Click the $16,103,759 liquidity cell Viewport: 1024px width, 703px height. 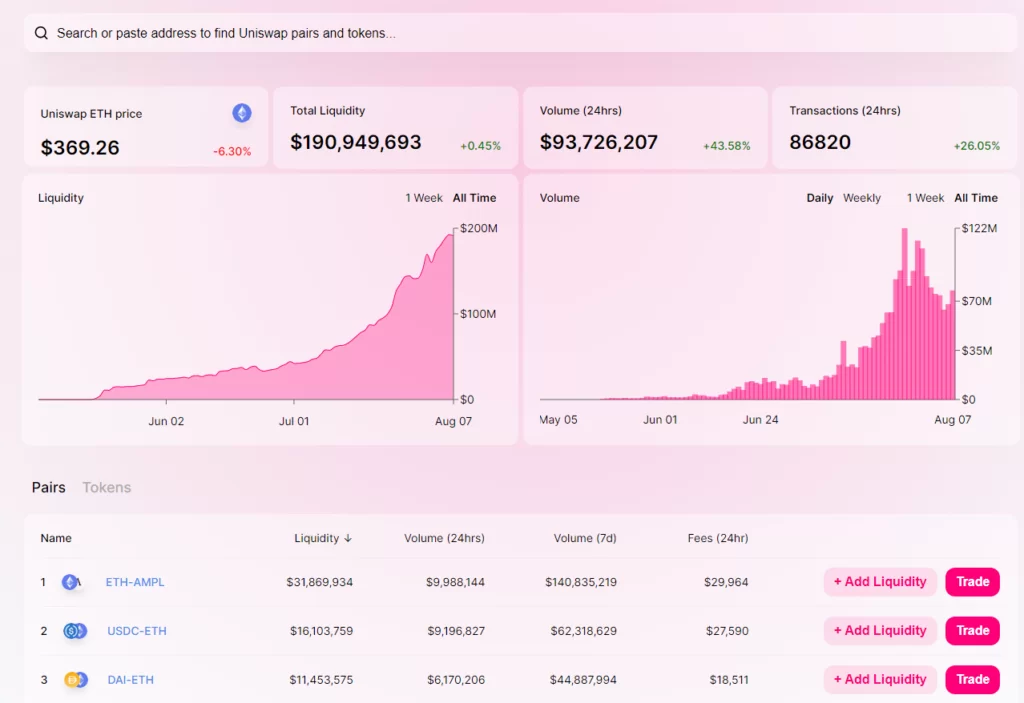point(321,631)
